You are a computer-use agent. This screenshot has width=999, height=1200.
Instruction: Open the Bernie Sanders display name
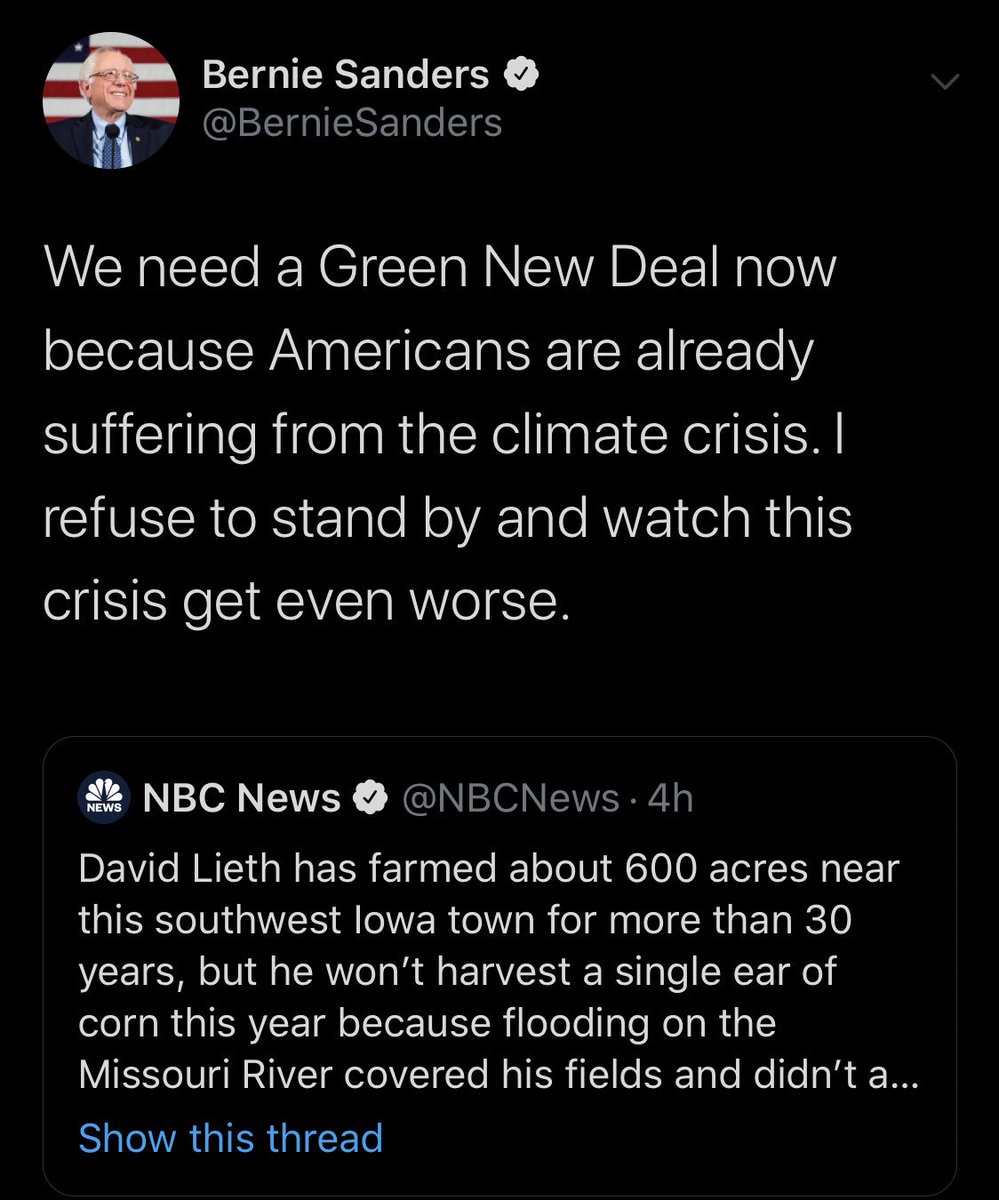(345, 74)
